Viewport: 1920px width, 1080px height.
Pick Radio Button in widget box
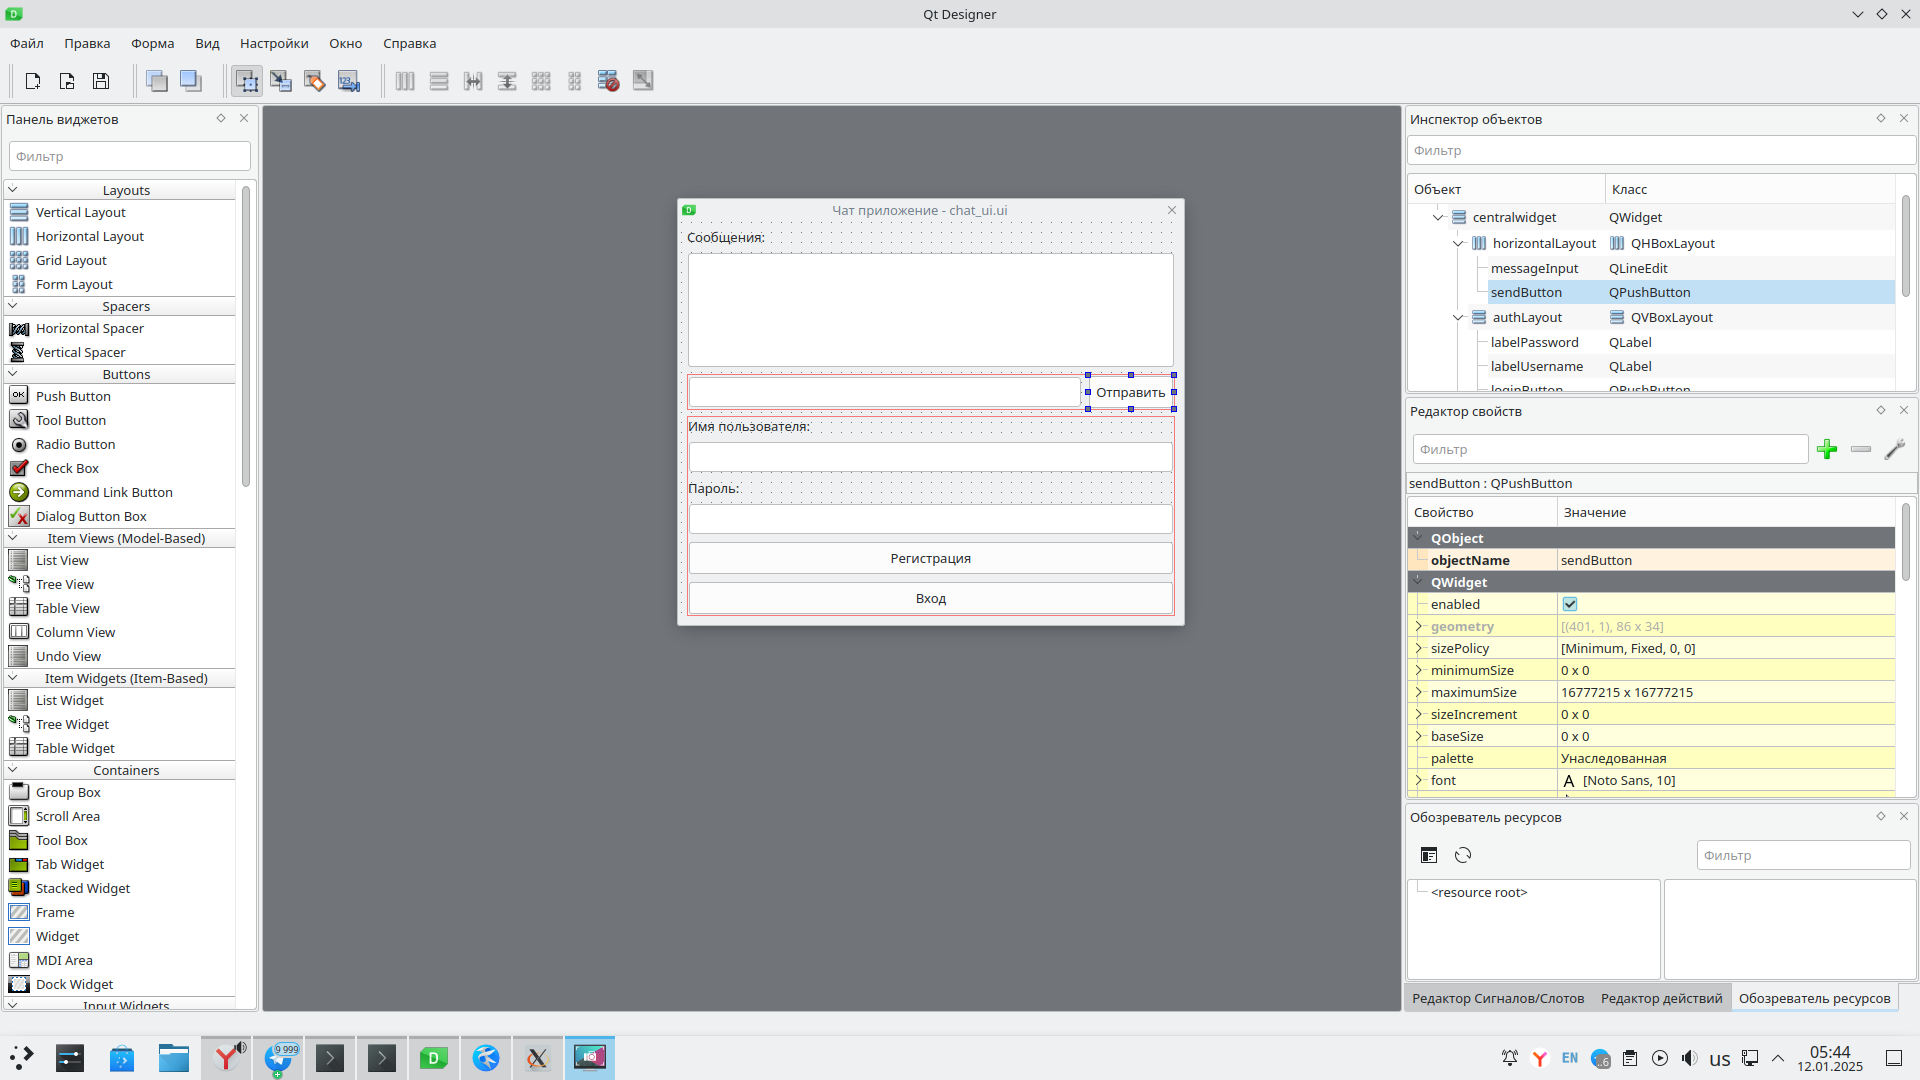click(x=75, y=444)
